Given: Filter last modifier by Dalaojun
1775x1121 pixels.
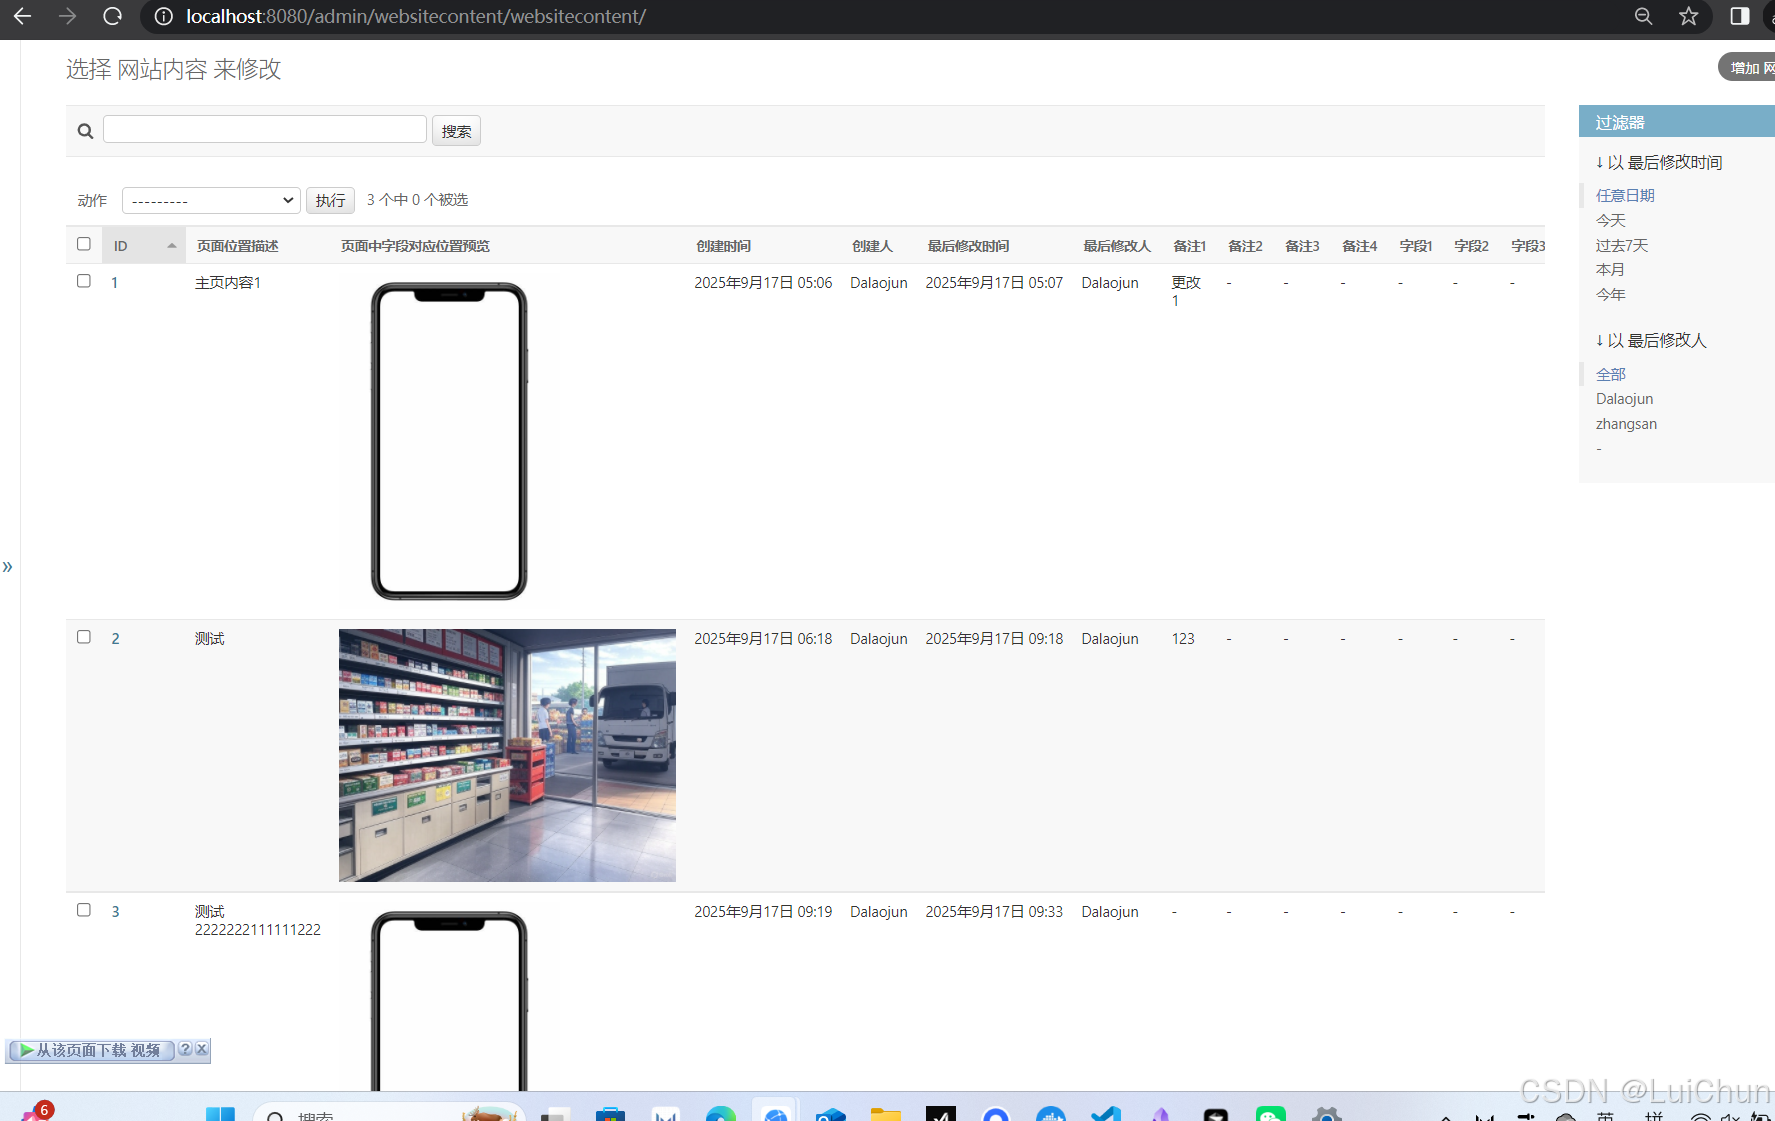Looking at the screenshot, I should 1624,399.
